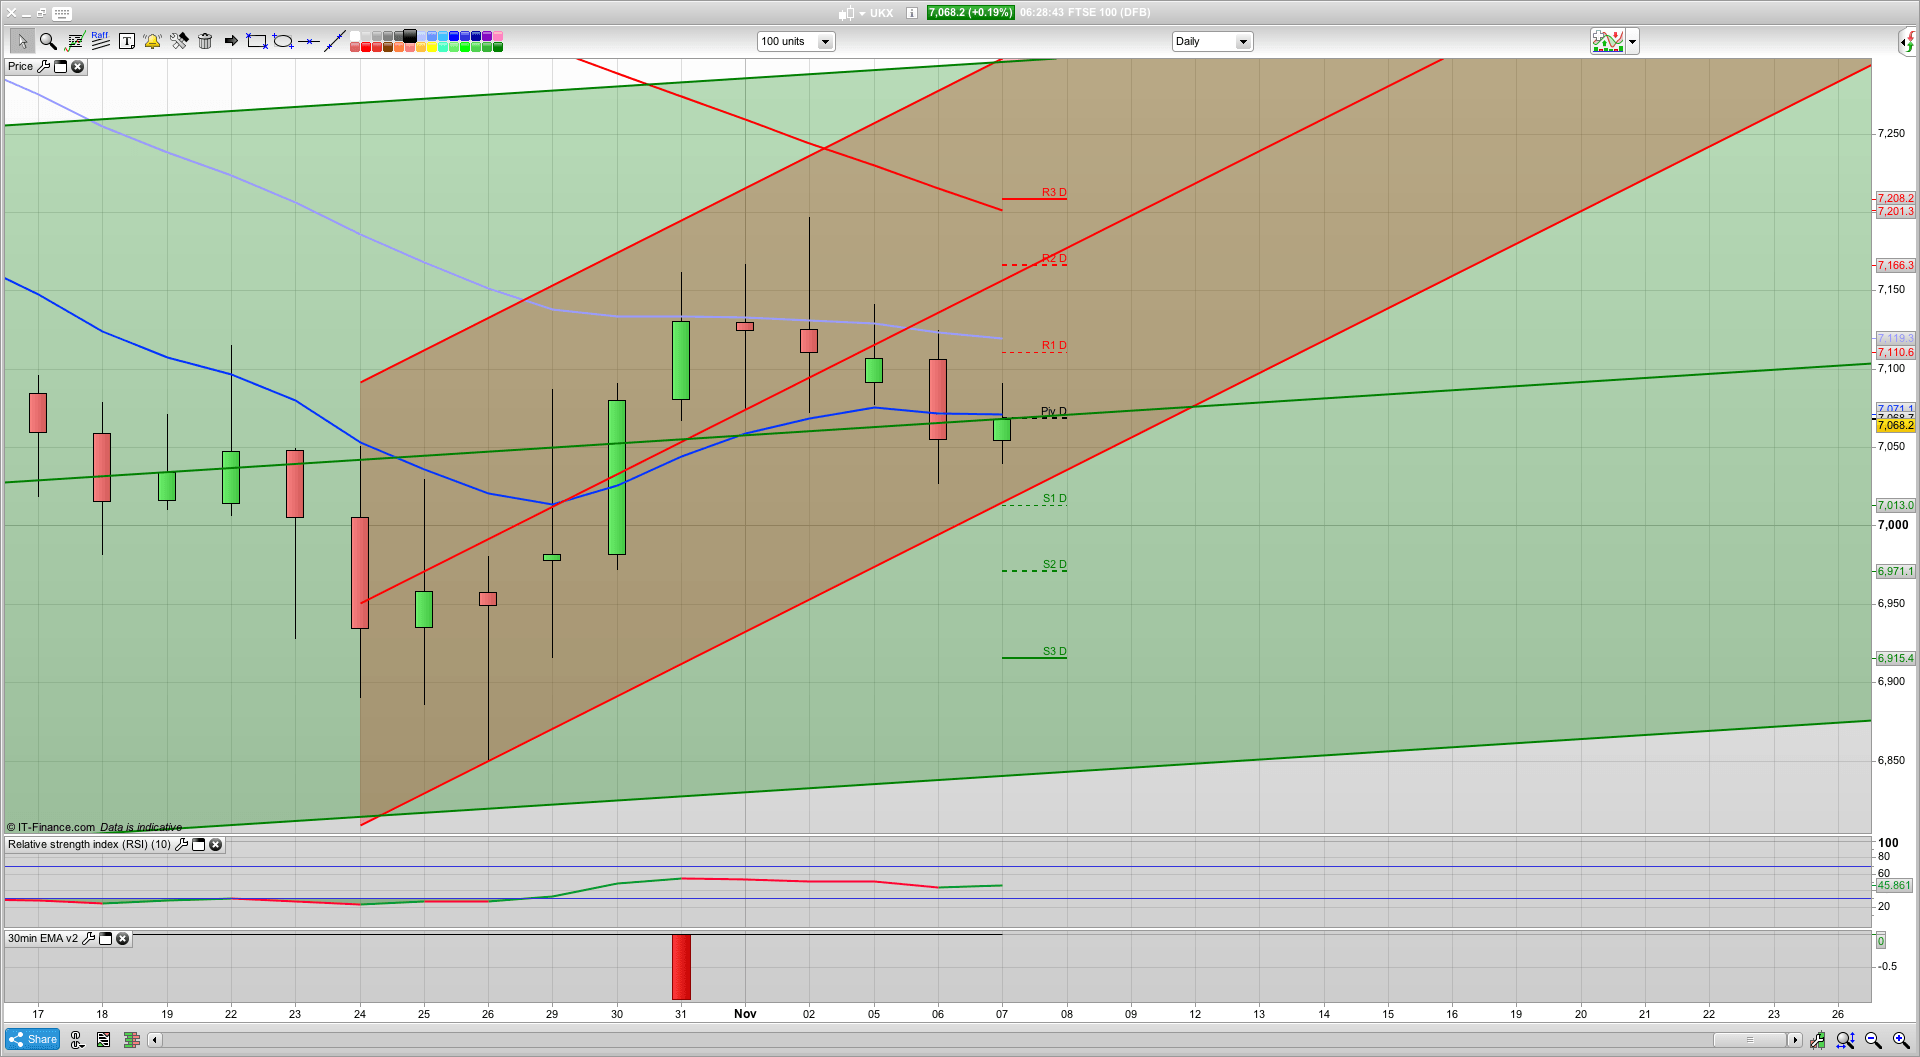This screenshot has height=1057, width=1920.
Task: Click the R1 D resistance label
Action: click(x=1054, y=345)
